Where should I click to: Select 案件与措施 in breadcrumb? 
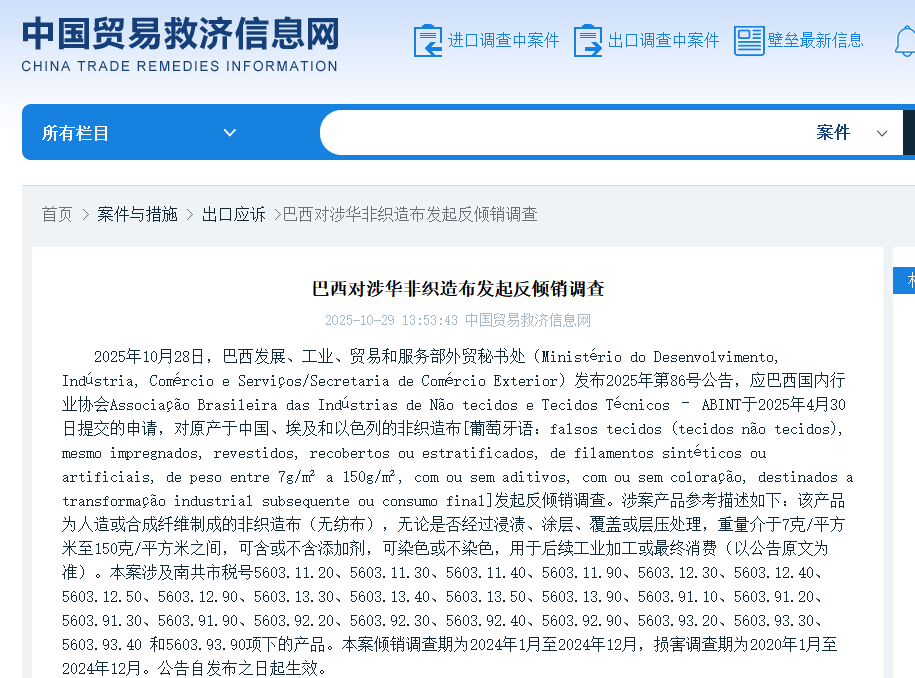pos(137,214)
